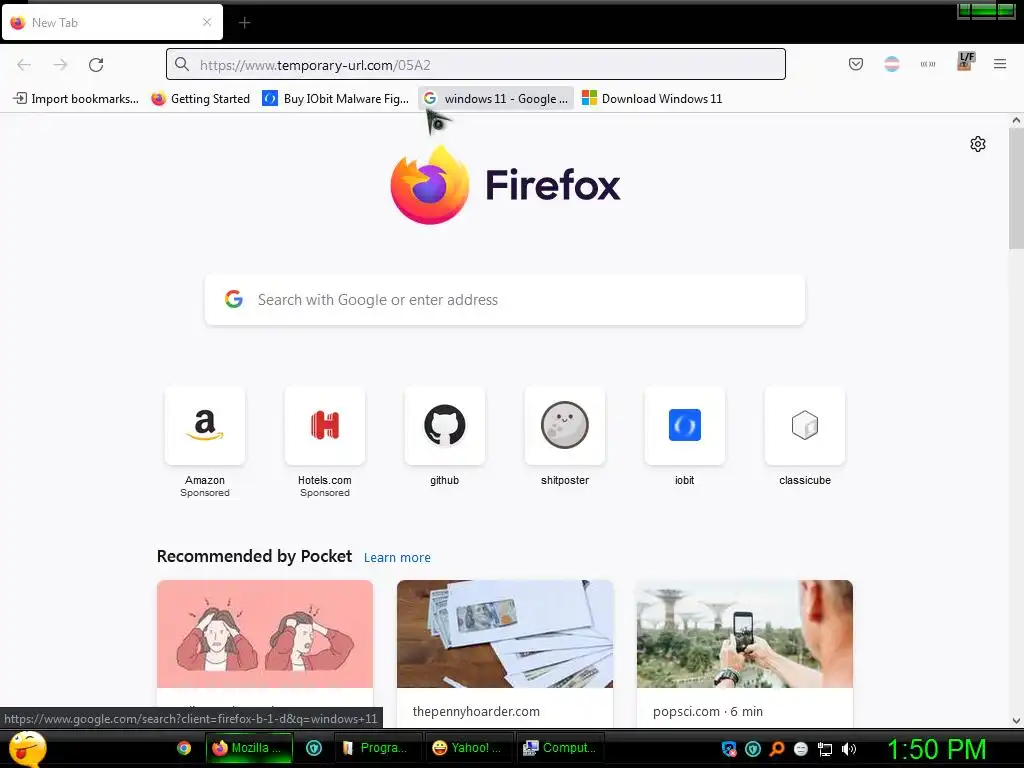Viewport: 1024px width, 768px height.
Task: Open Buy IObit Malware Fighter bookmark
Action: pos(336,99)
